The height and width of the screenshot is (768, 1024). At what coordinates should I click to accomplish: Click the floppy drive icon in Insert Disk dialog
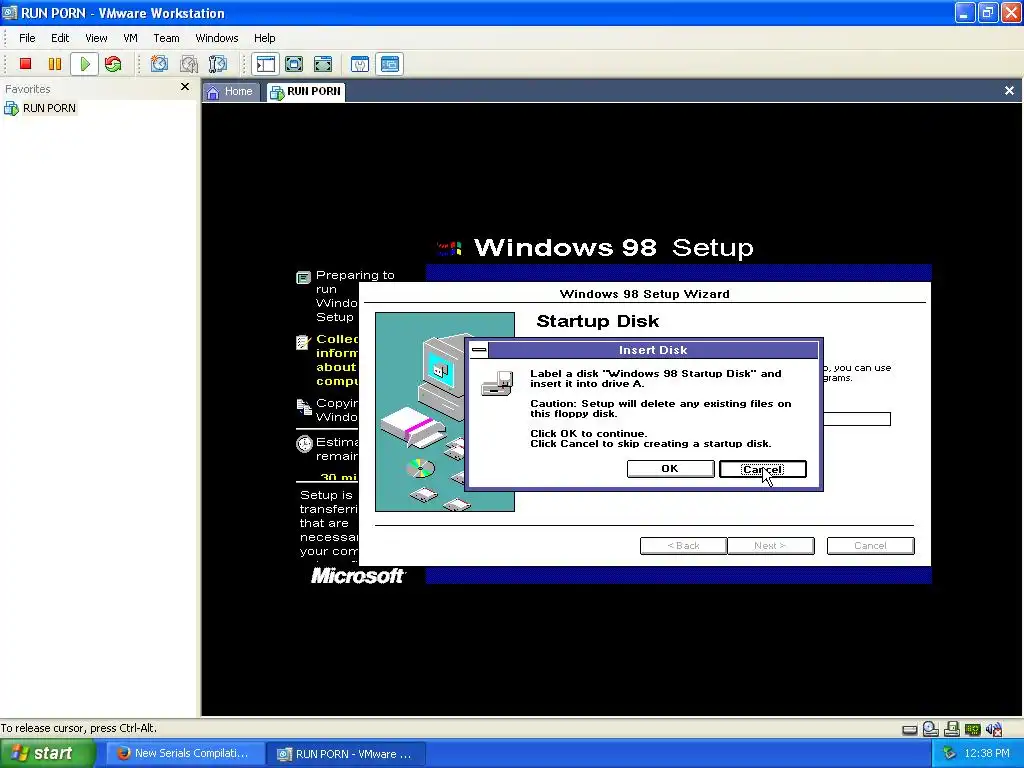pos(498,384)
